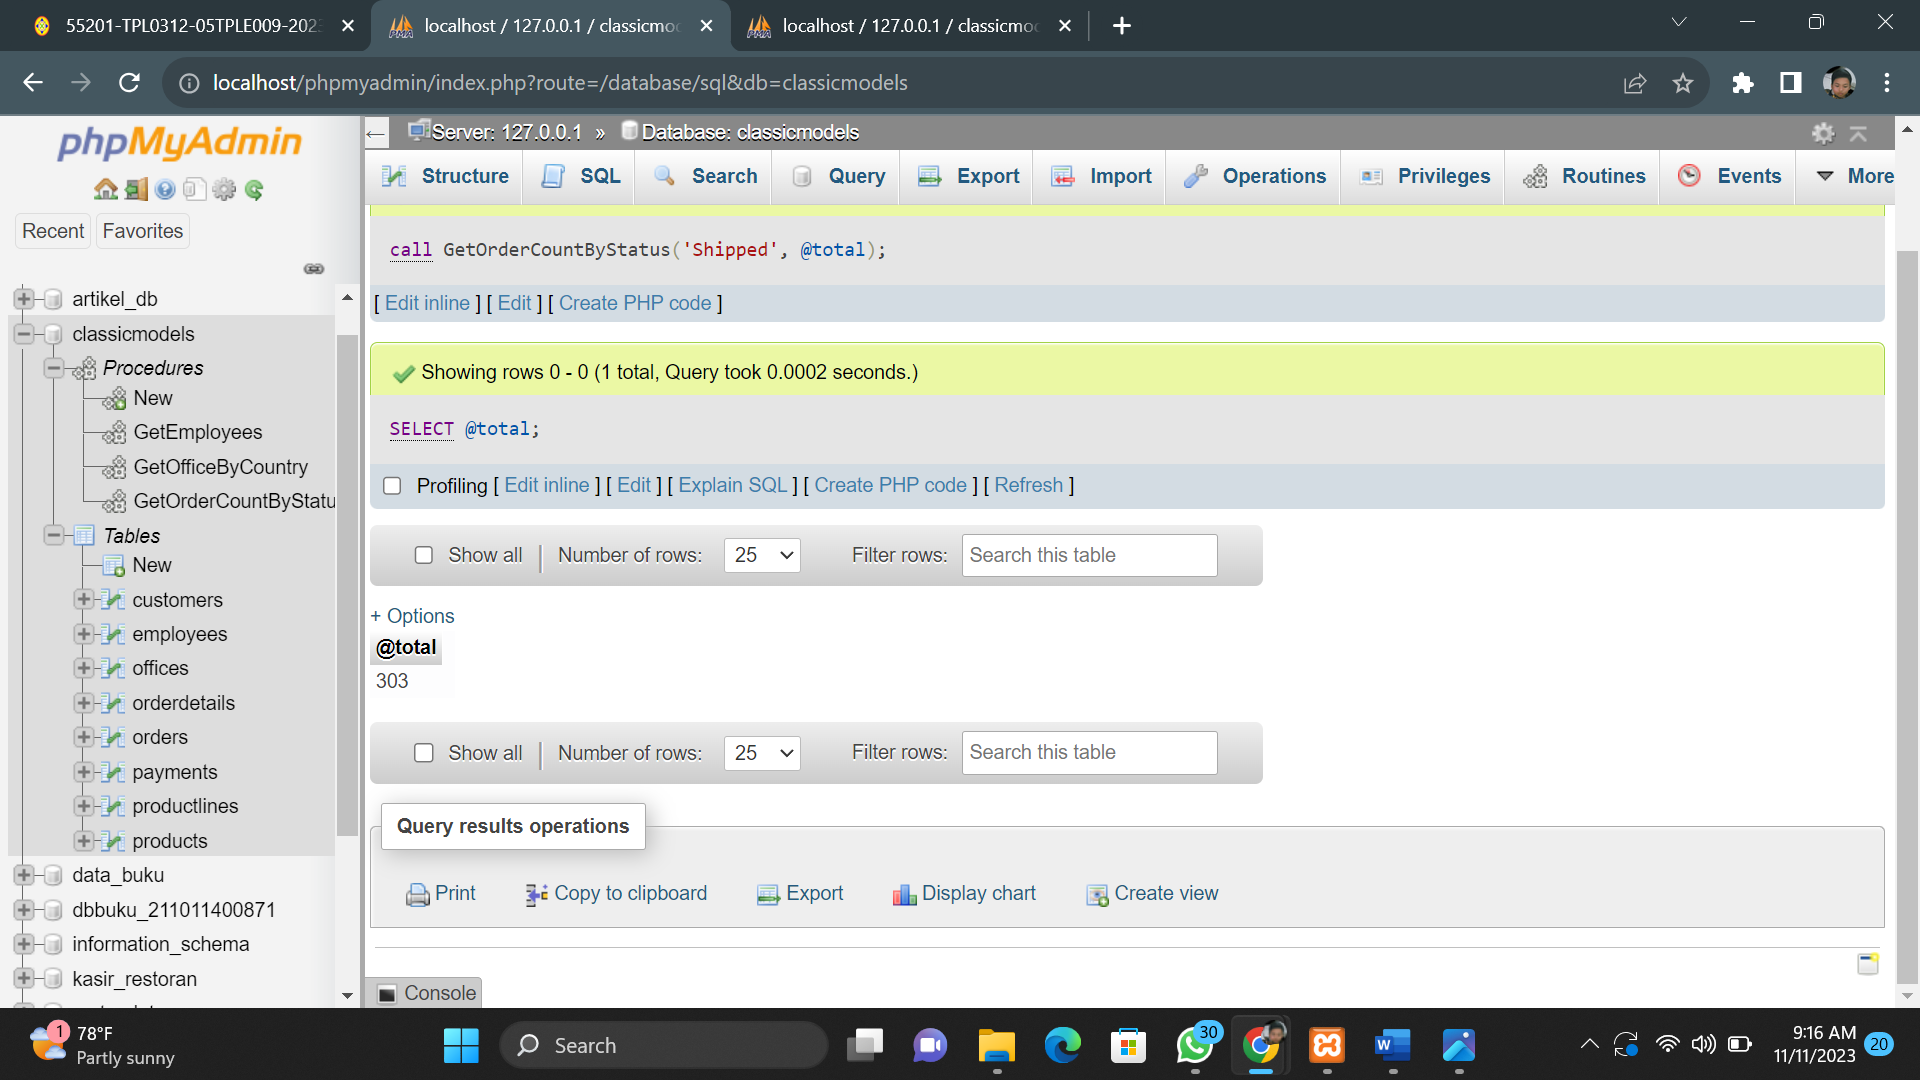Open File Explorer from taskbar
The height and width of the screenshot is (1080, 1920).
[997, 1046]
